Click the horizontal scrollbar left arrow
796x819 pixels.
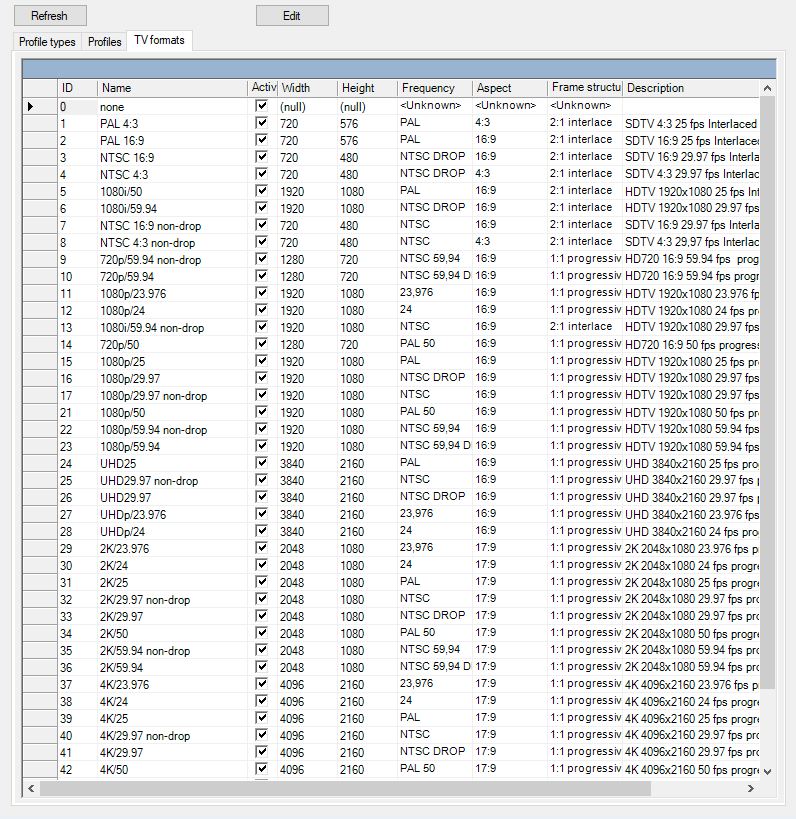31,789
